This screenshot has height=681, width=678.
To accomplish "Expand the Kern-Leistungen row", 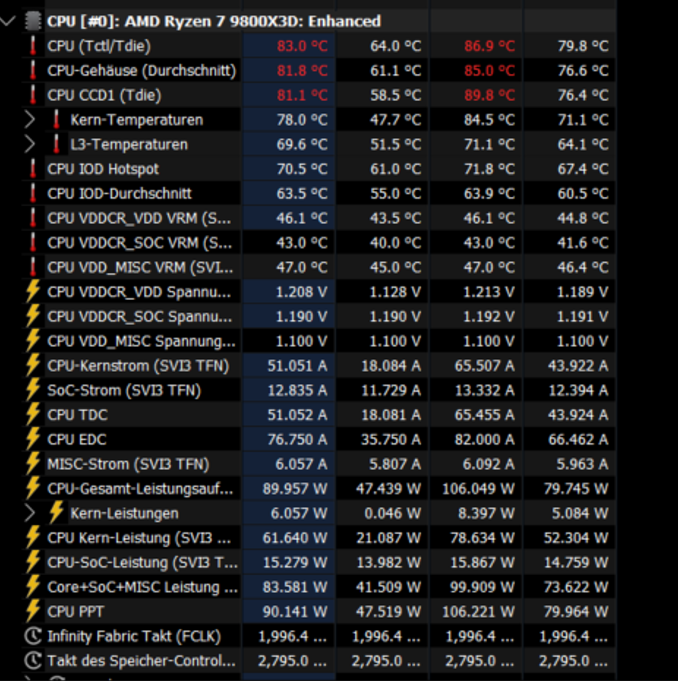I will tap(30, 513).
